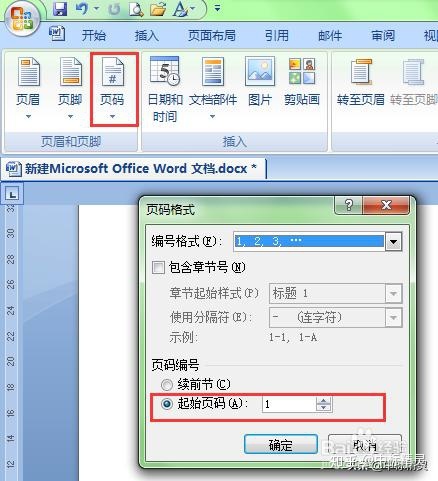The width and height of the screenshot is (438, 481).
Task: Click the 文档部件 icon
Action: click(213, 72)
